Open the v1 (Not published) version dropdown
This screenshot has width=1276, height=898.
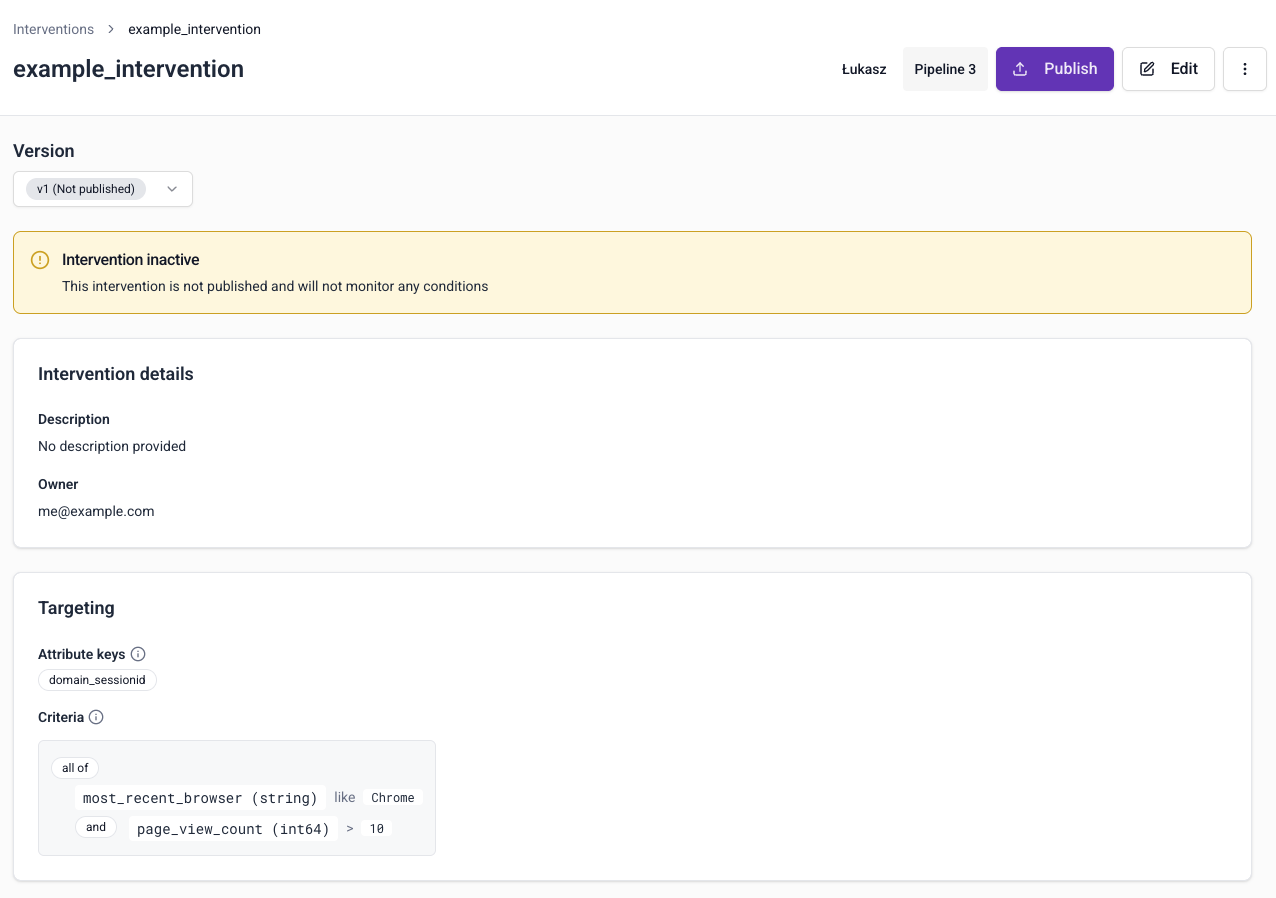[103, 189]
